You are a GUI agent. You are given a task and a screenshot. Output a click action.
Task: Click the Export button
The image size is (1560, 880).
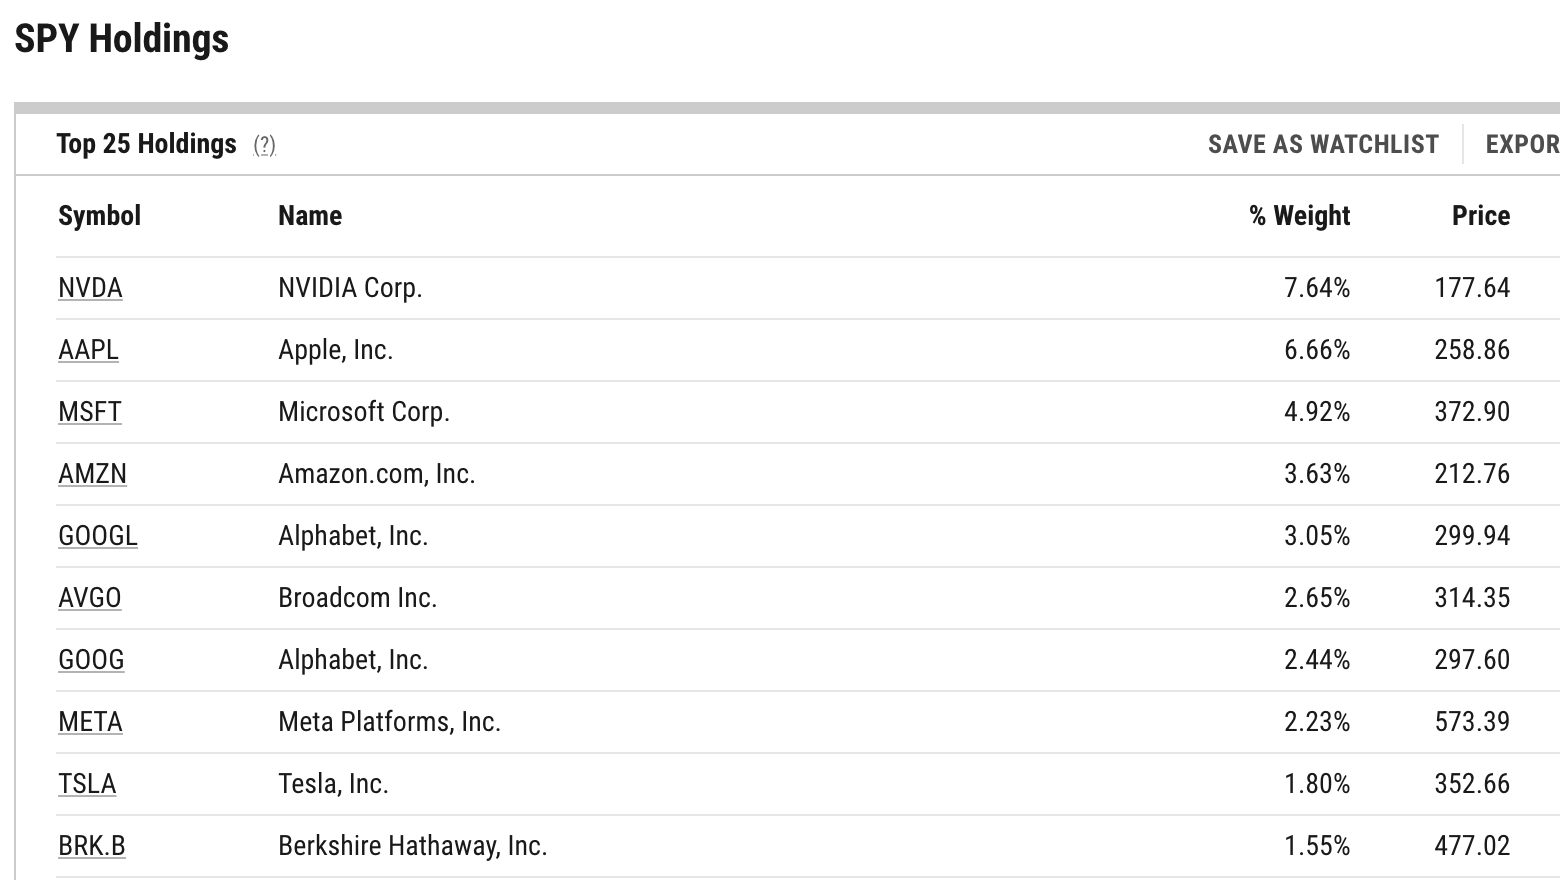(1521, 145)
